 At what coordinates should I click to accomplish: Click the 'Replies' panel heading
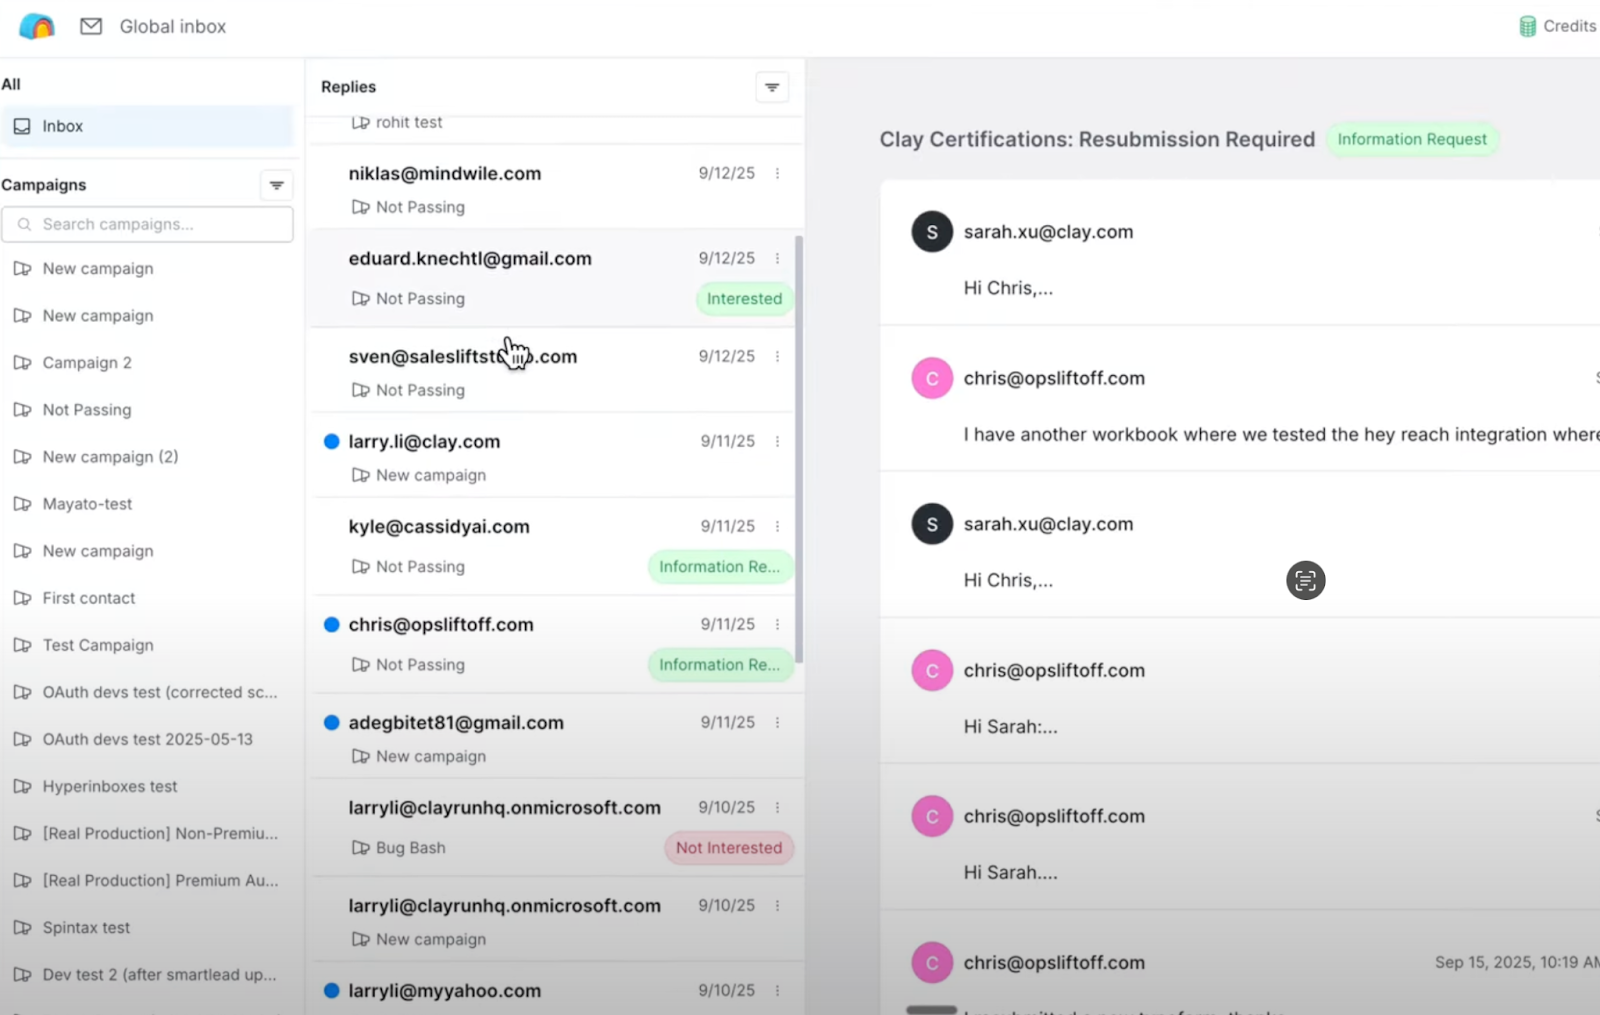tap(349, 87)
